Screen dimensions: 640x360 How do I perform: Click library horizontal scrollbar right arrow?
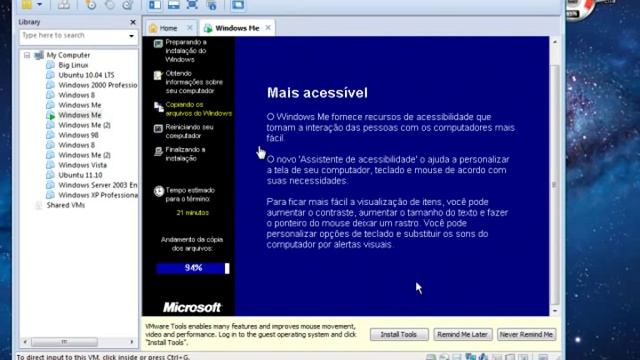pyautogui.click(x=132, y=342)
